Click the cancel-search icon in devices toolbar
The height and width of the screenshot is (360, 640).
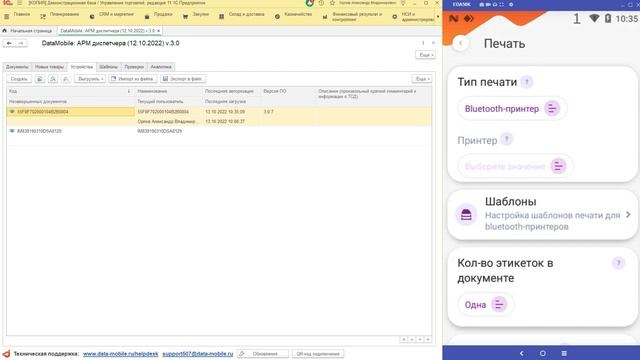66,79
